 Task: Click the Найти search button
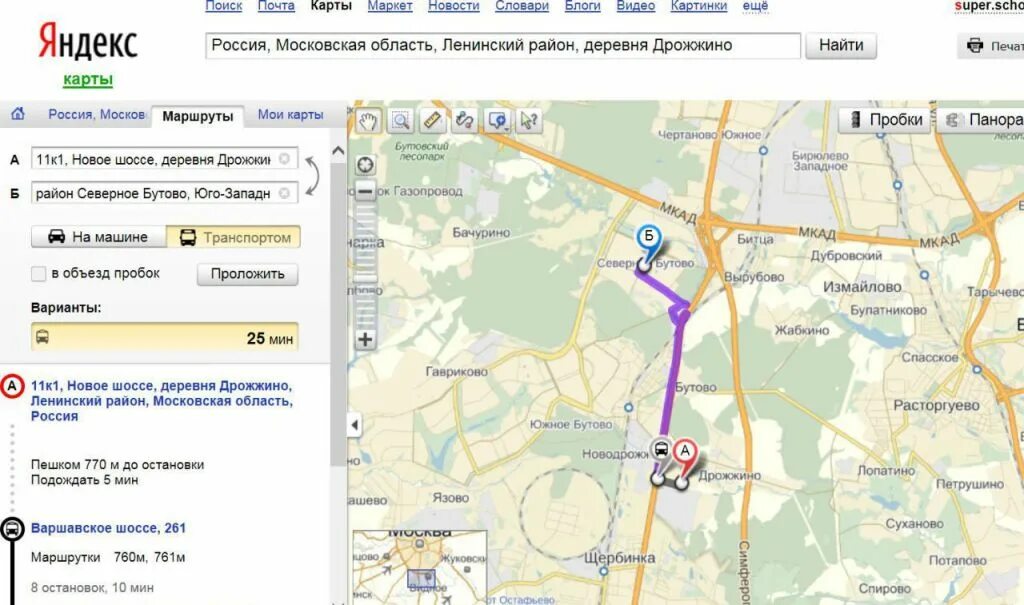pyautogui.click(x=841, y=45)
